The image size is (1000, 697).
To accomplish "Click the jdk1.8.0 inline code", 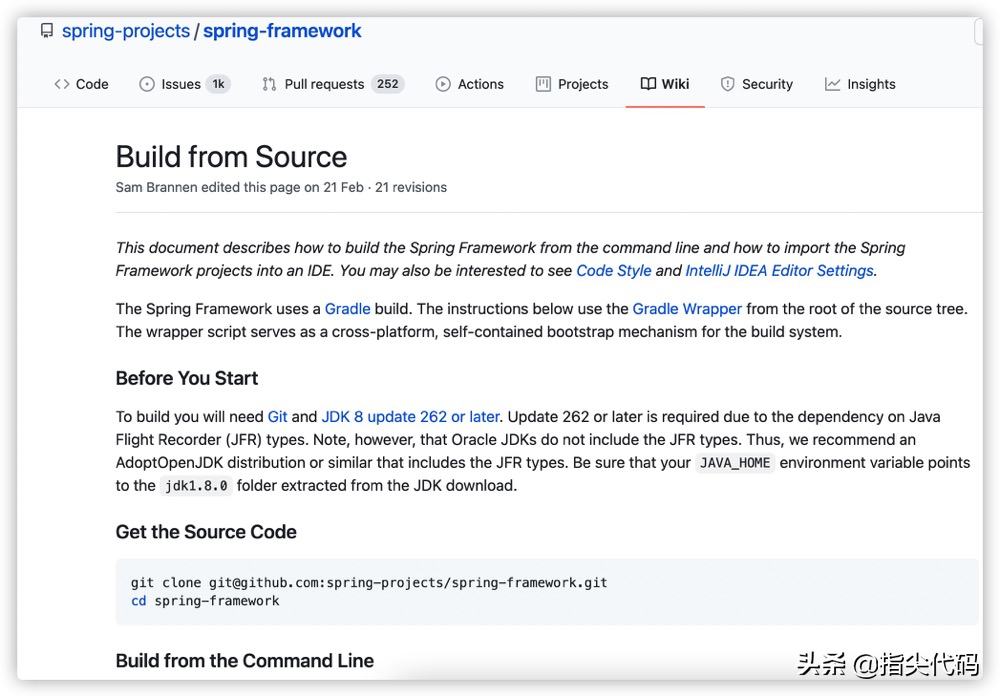I will click(x=196, y=486).
